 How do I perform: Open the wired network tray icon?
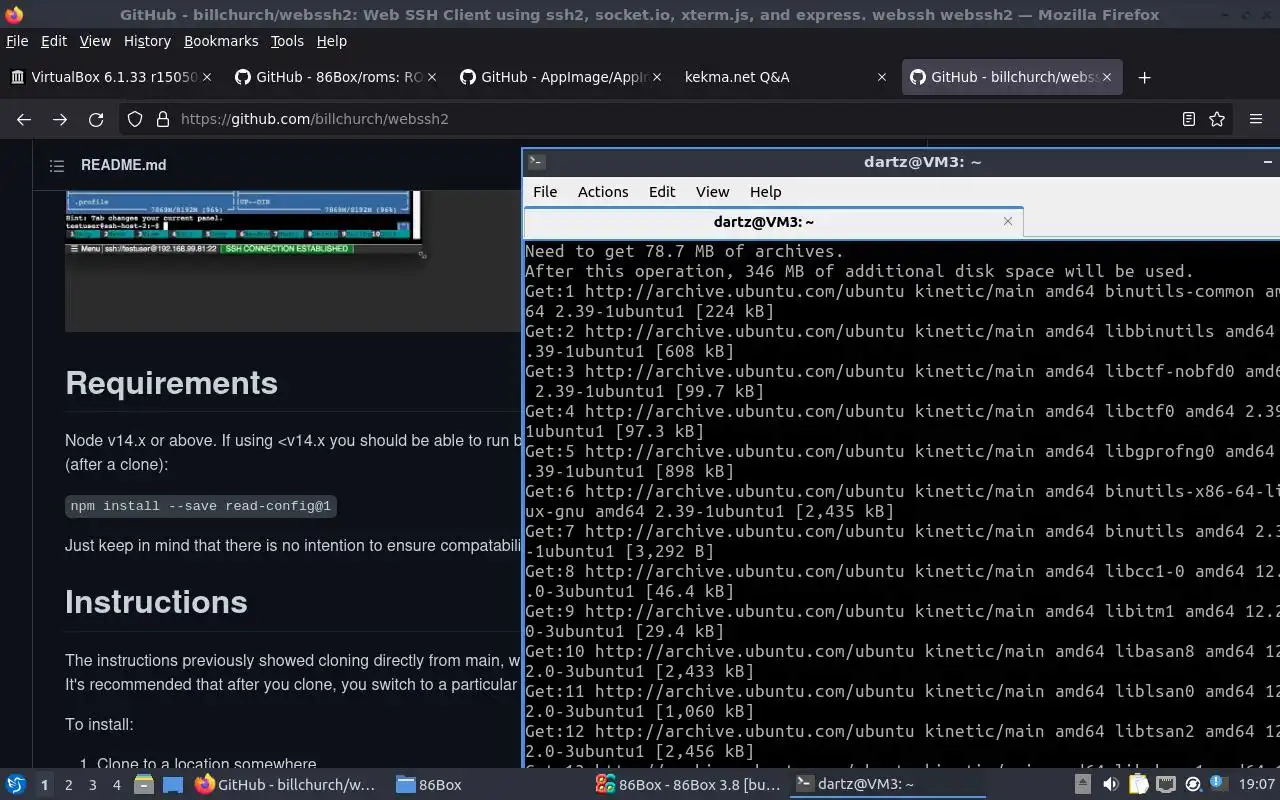tap(1166, 785)
